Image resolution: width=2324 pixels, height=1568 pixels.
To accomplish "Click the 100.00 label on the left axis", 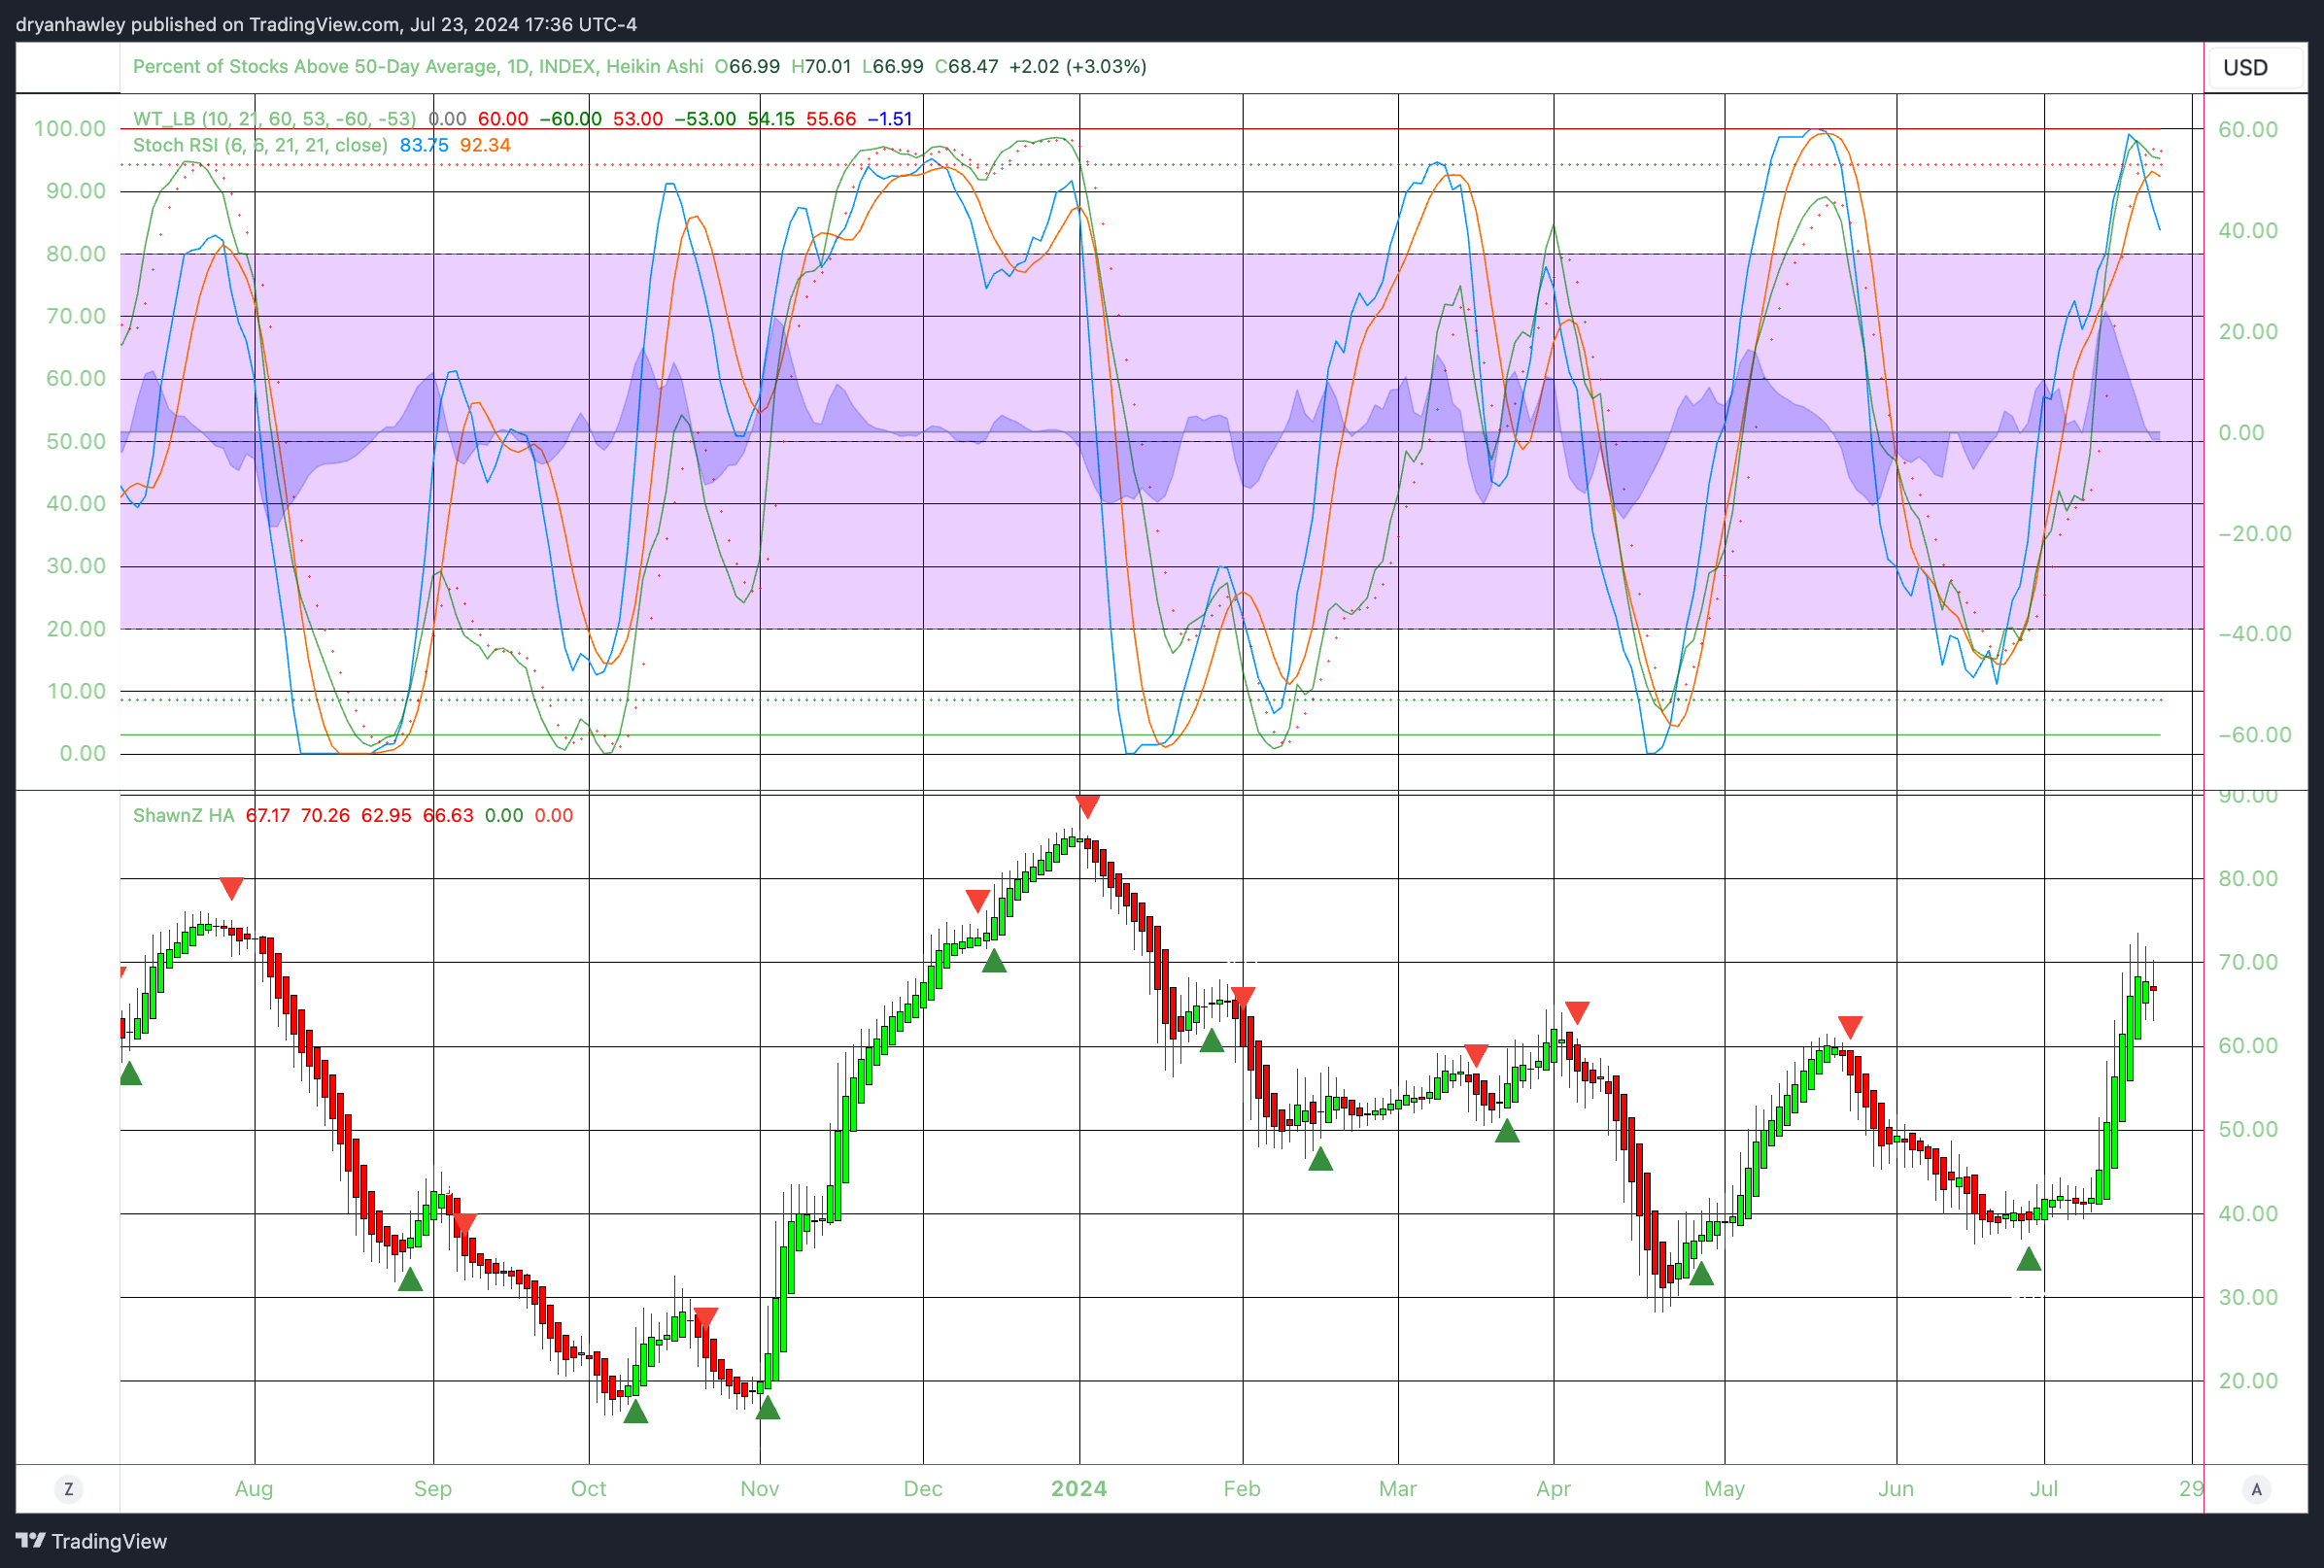I will [x=70, y=129].
